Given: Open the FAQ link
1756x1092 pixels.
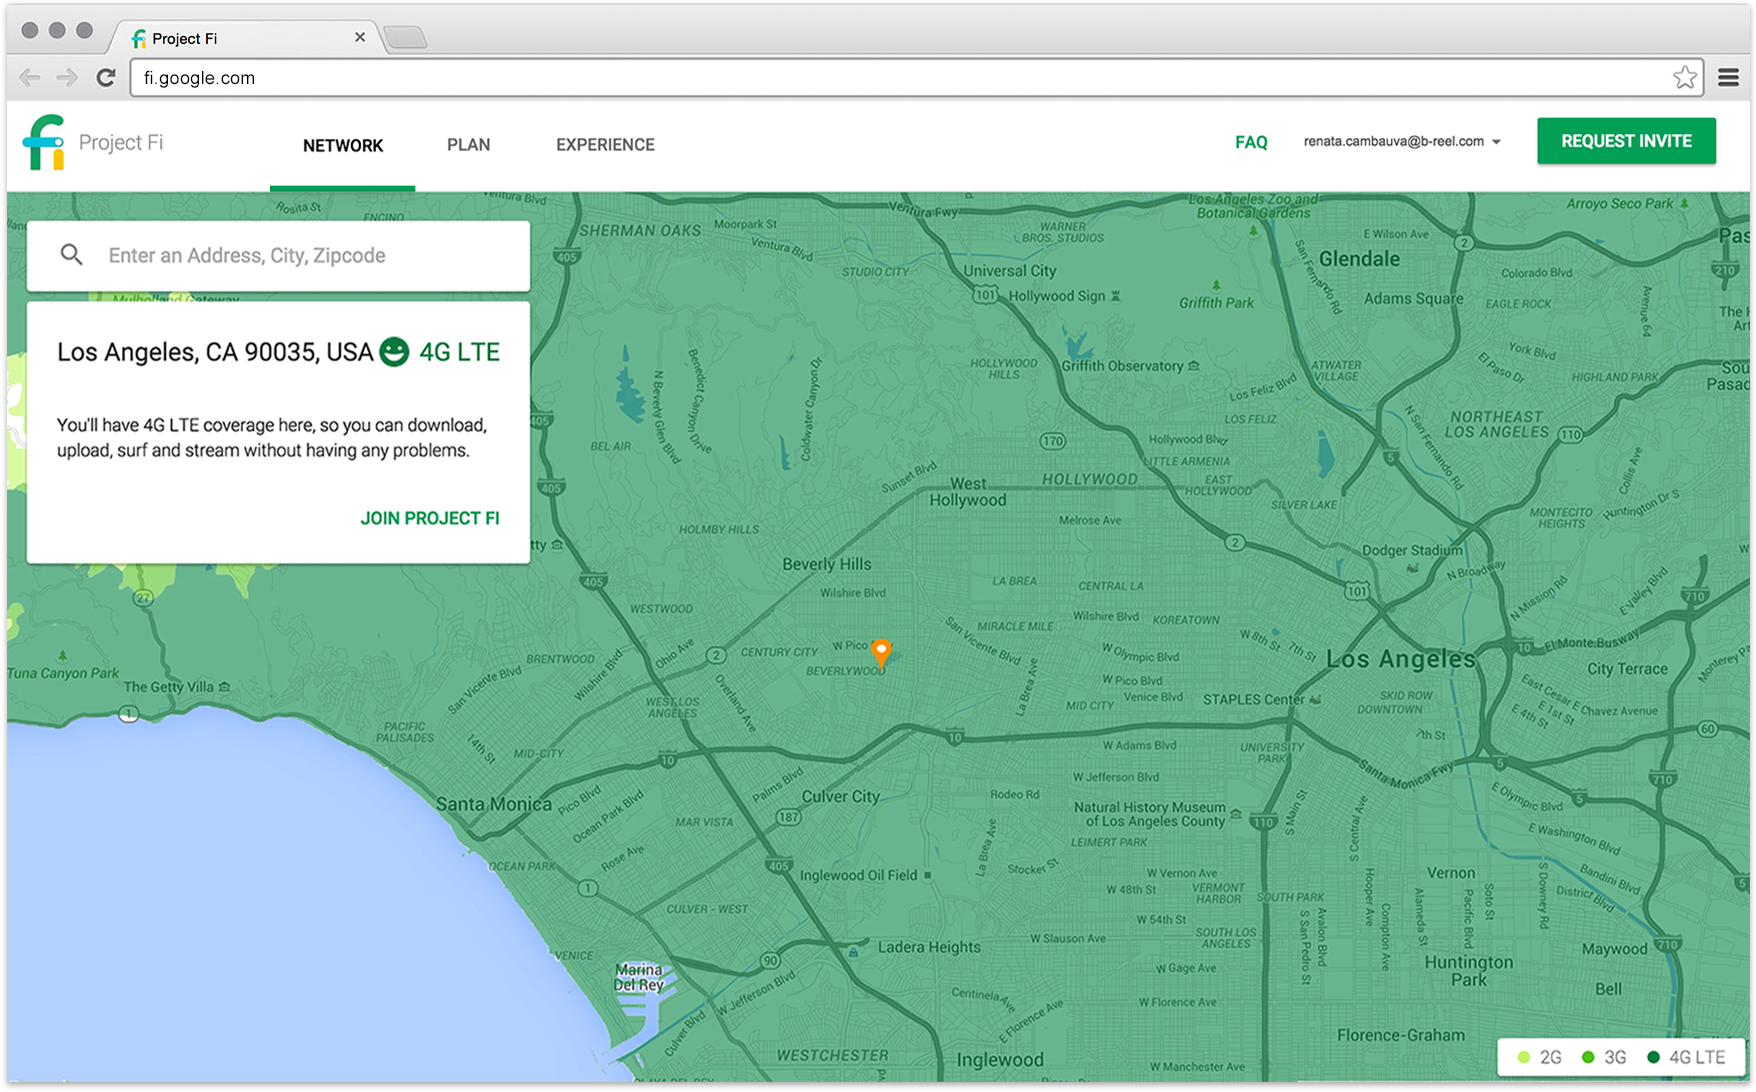Looking at the screenshot, I should tap(1251, 142).
